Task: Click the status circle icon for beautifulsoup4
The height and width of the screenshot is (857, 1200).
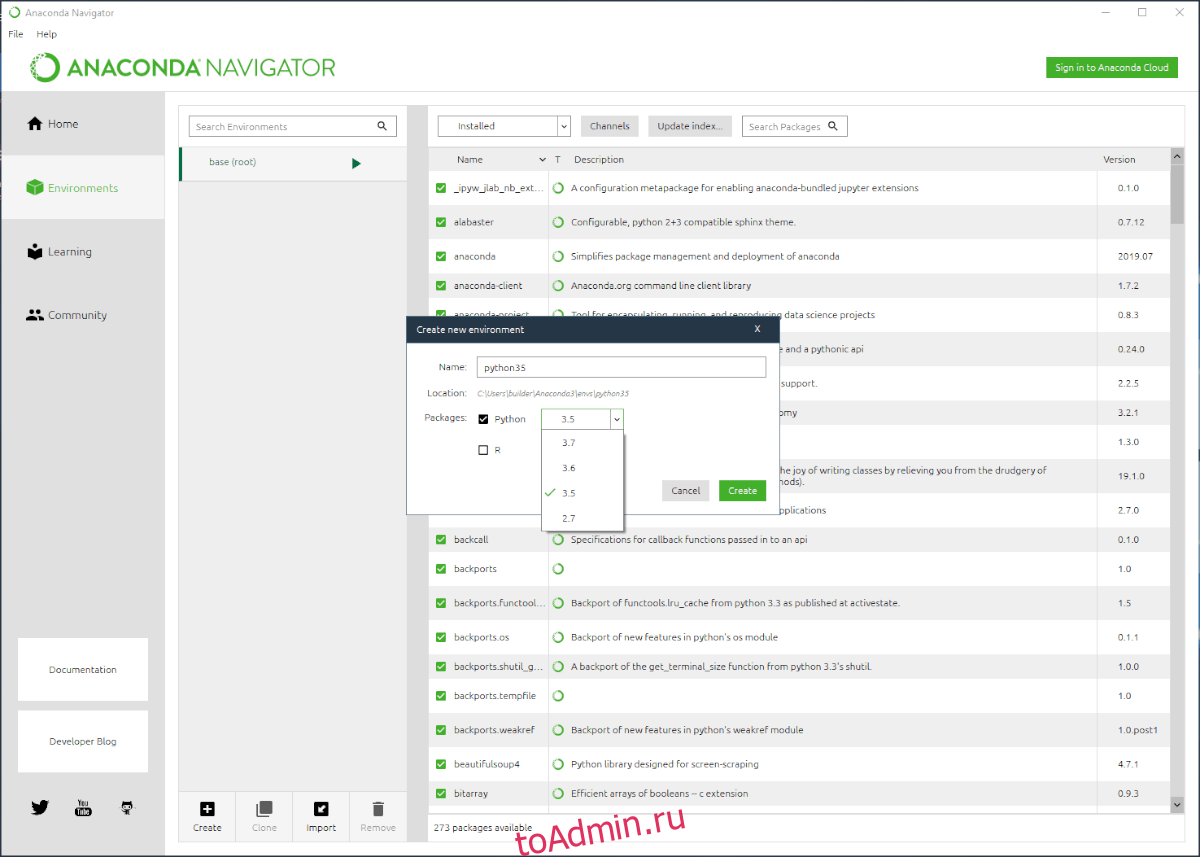Action: 559,764
